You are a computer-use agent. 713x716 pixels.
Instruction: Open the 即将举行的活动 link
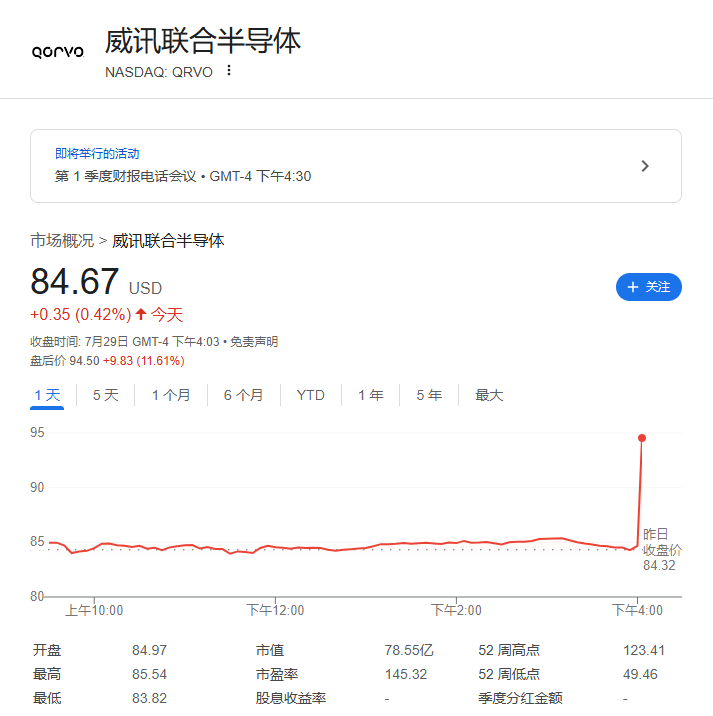coord(97,153)
